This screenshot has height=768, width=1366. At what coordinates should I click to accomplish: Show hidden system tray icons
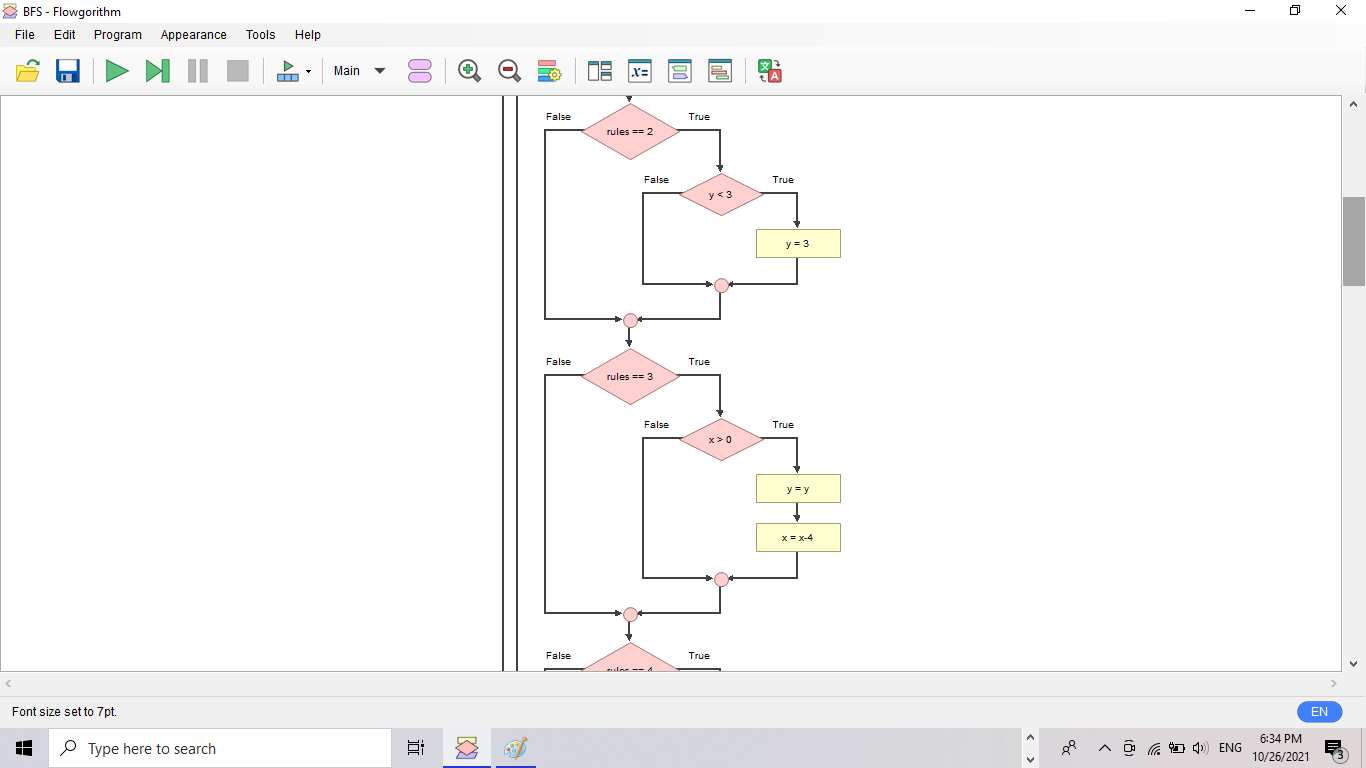[1104, 748]
